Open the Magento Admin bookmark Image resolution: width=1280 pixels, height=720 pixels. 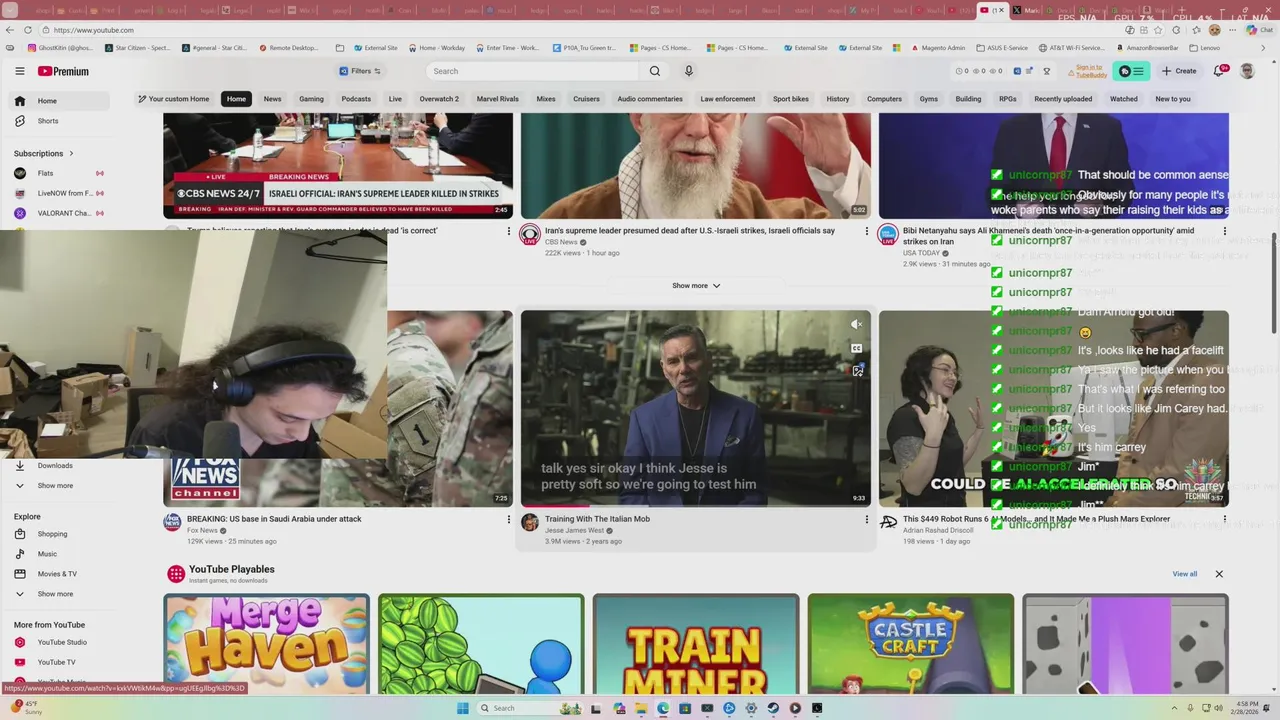click(x=938, y=48)
